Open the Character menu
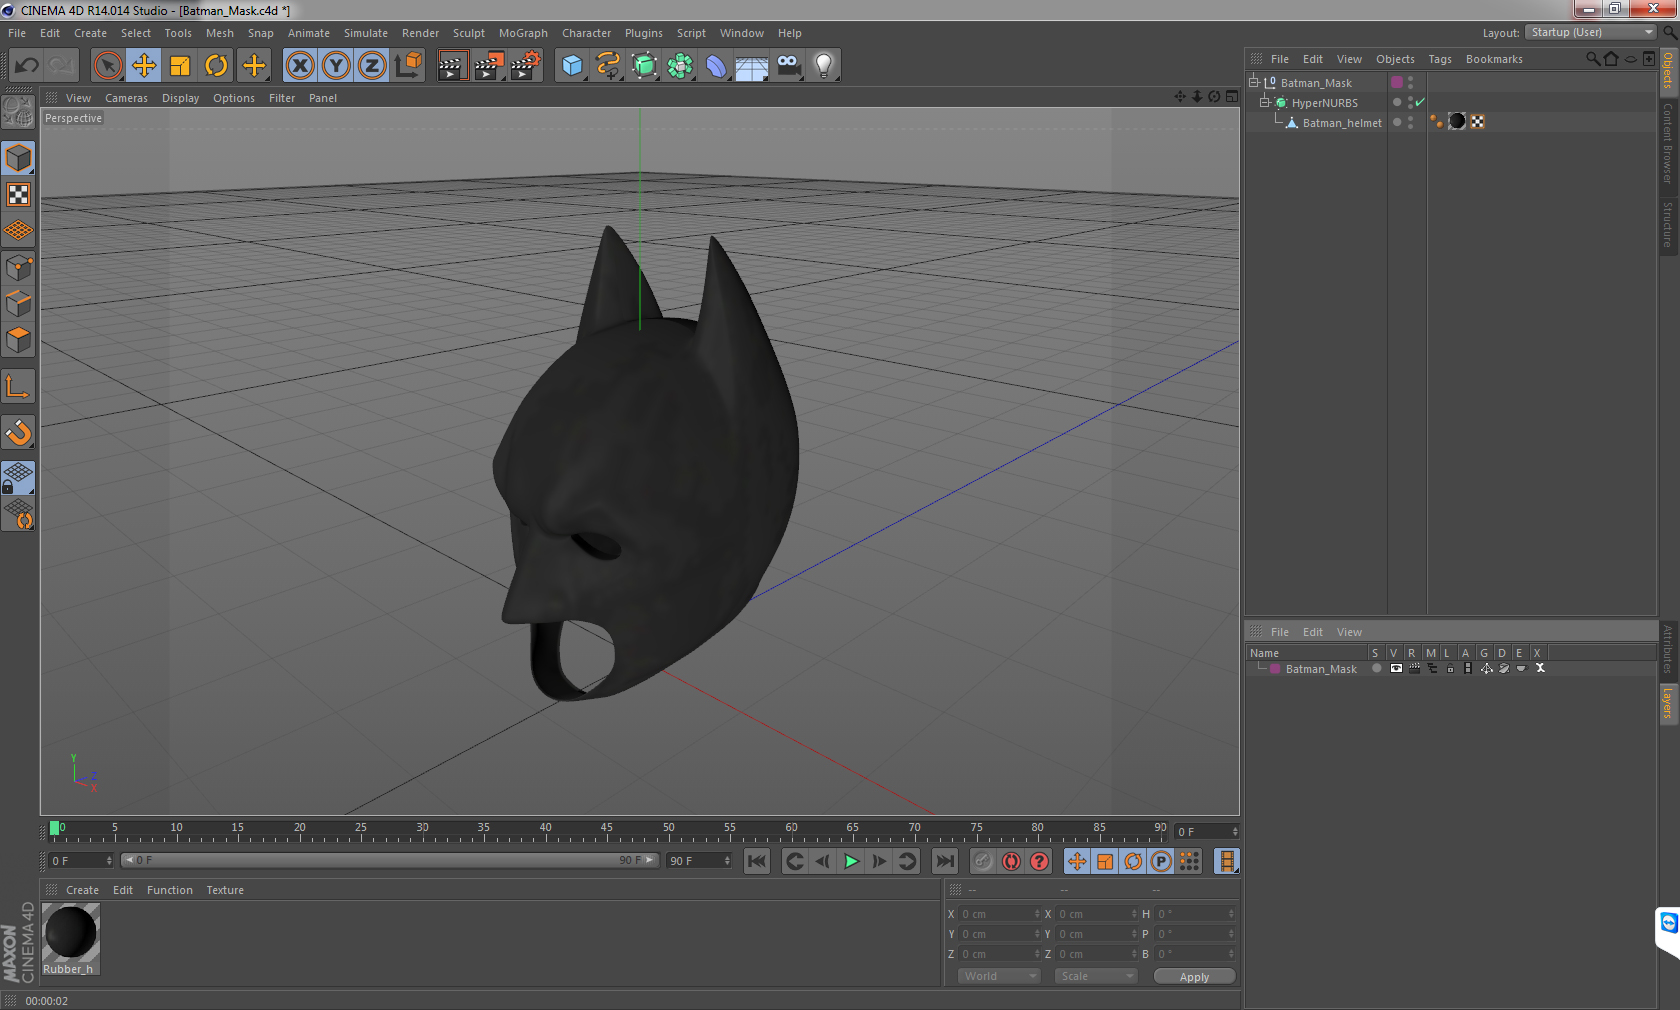 [x=586, y=33]
